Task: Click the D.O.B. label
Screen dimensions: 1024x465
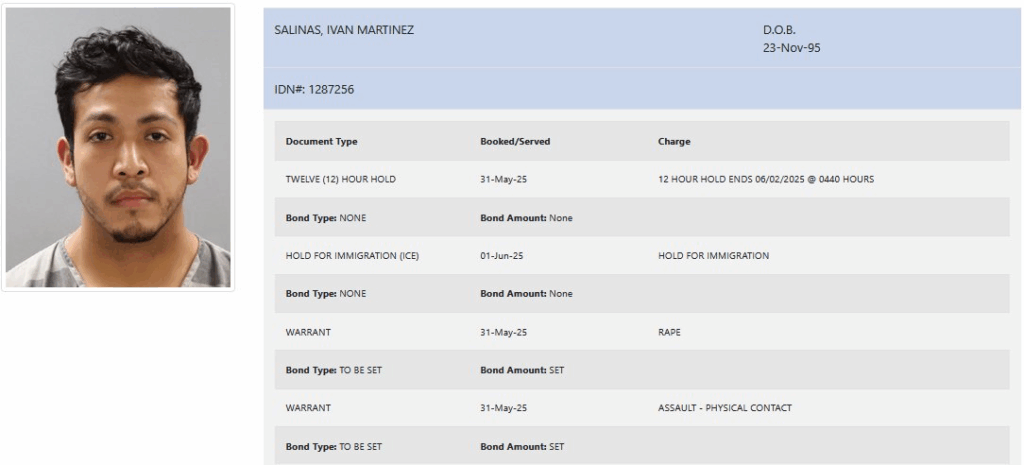Action: (780, 30)
